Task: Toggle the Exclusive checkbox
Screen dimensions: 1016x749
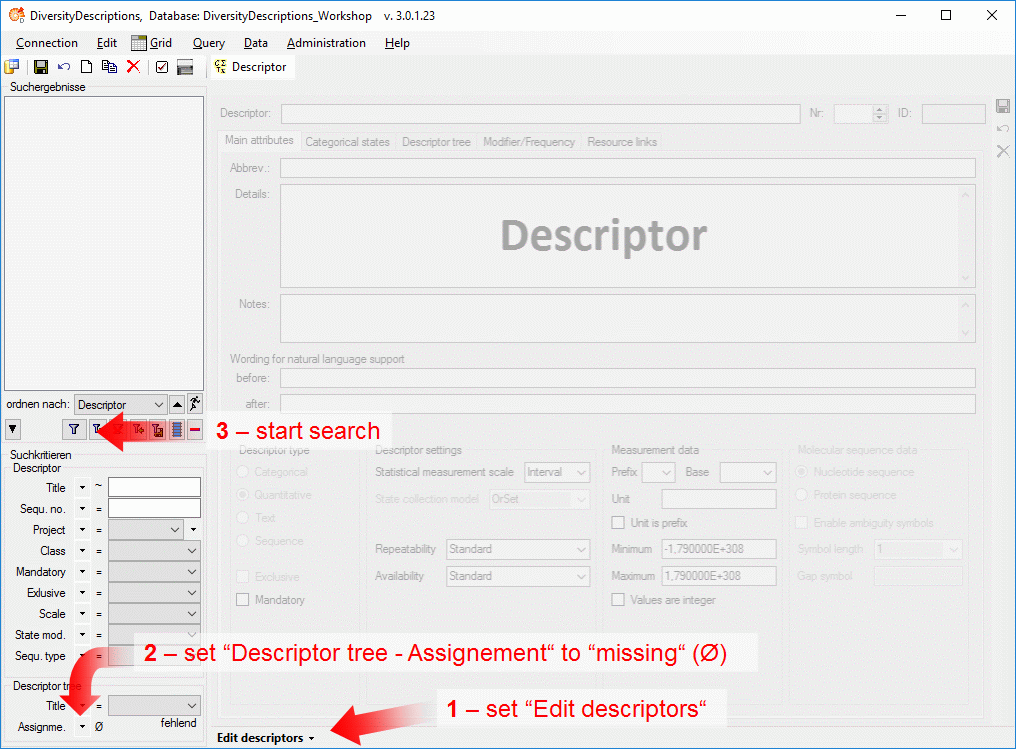Action: [243, 577]
